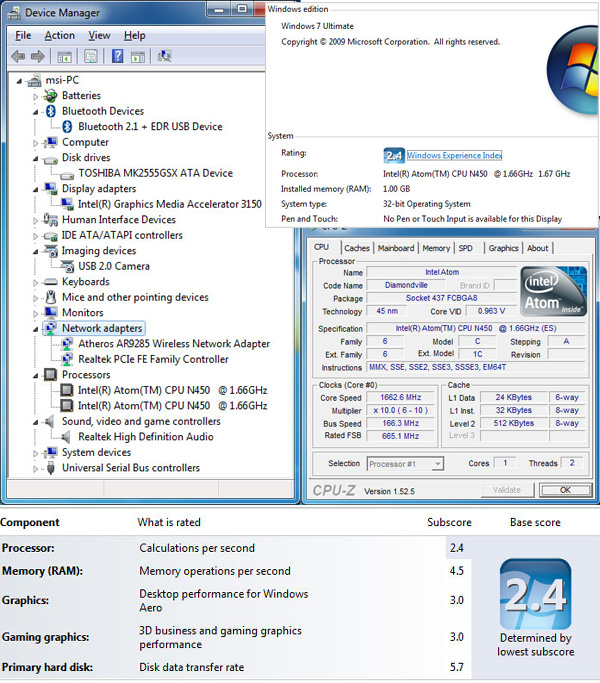This screenshot has height=683, width=600.
Task: Click the Package Socket 437 FCBGA8 value
Action: tap(441, 298)
